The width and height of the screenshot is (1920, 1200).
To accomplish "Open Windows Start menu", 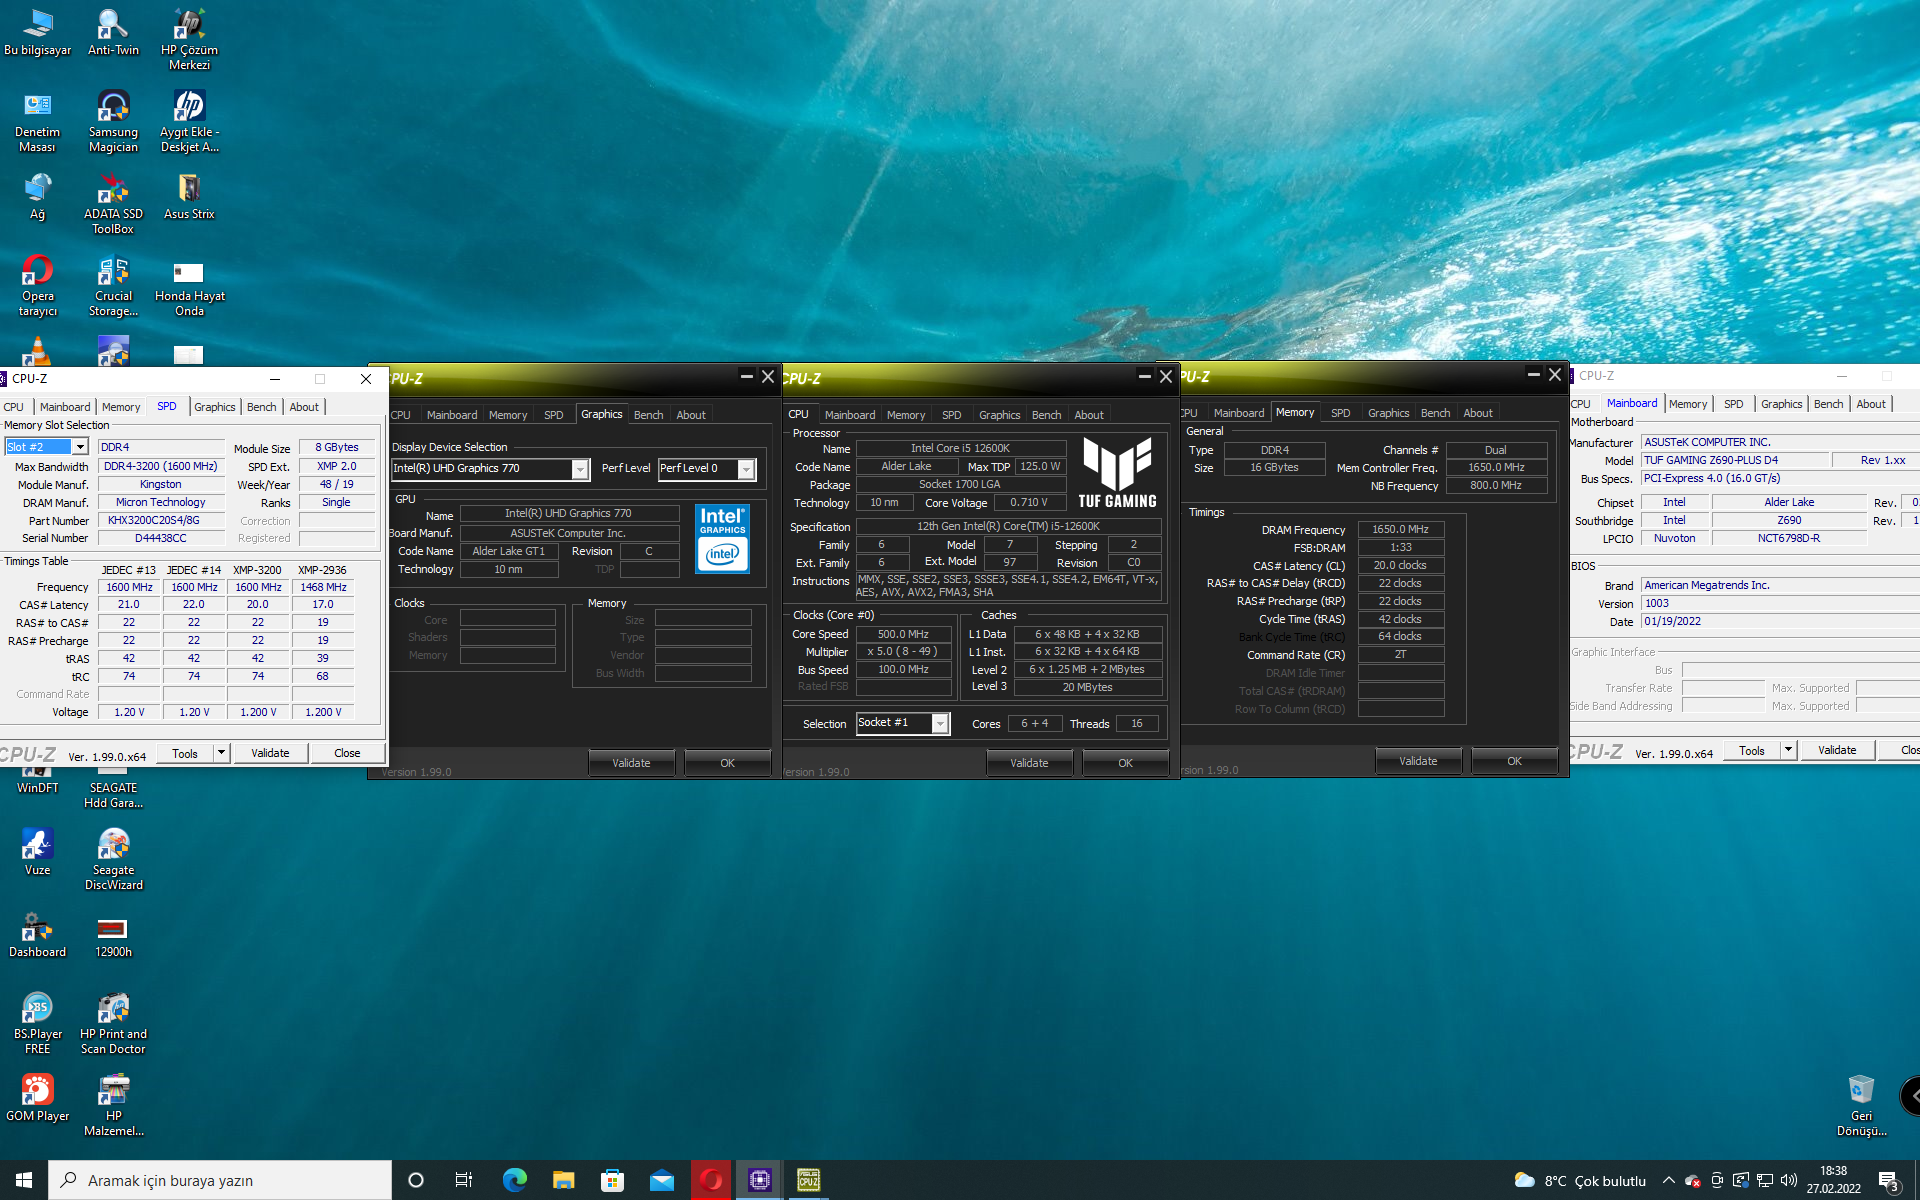I will [x=24, y=1180].
